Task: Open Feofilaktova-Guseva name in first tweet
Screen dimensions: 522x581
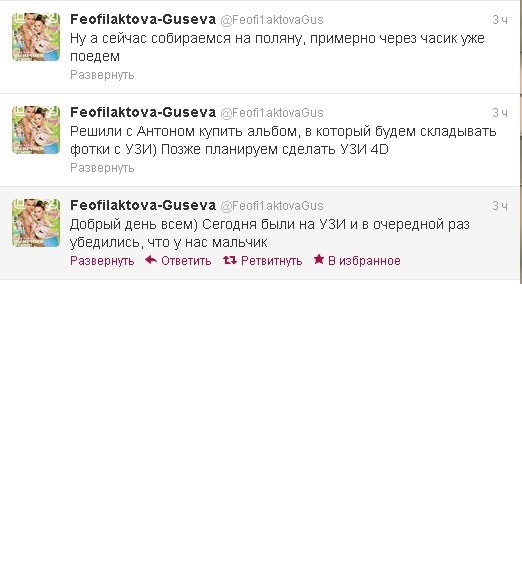Action: pos(143,19)
